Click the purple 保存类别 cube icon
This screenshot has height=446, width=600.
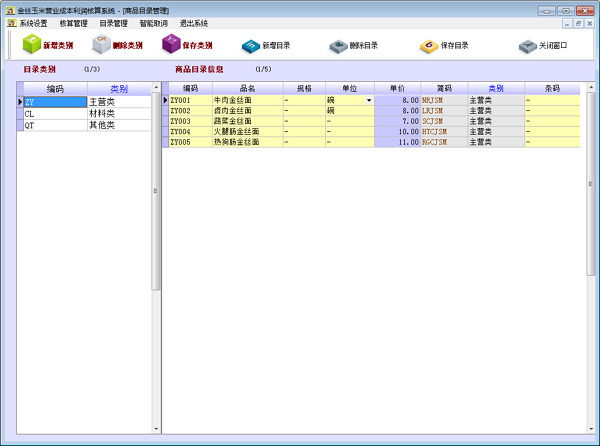(x=171, y=44)
